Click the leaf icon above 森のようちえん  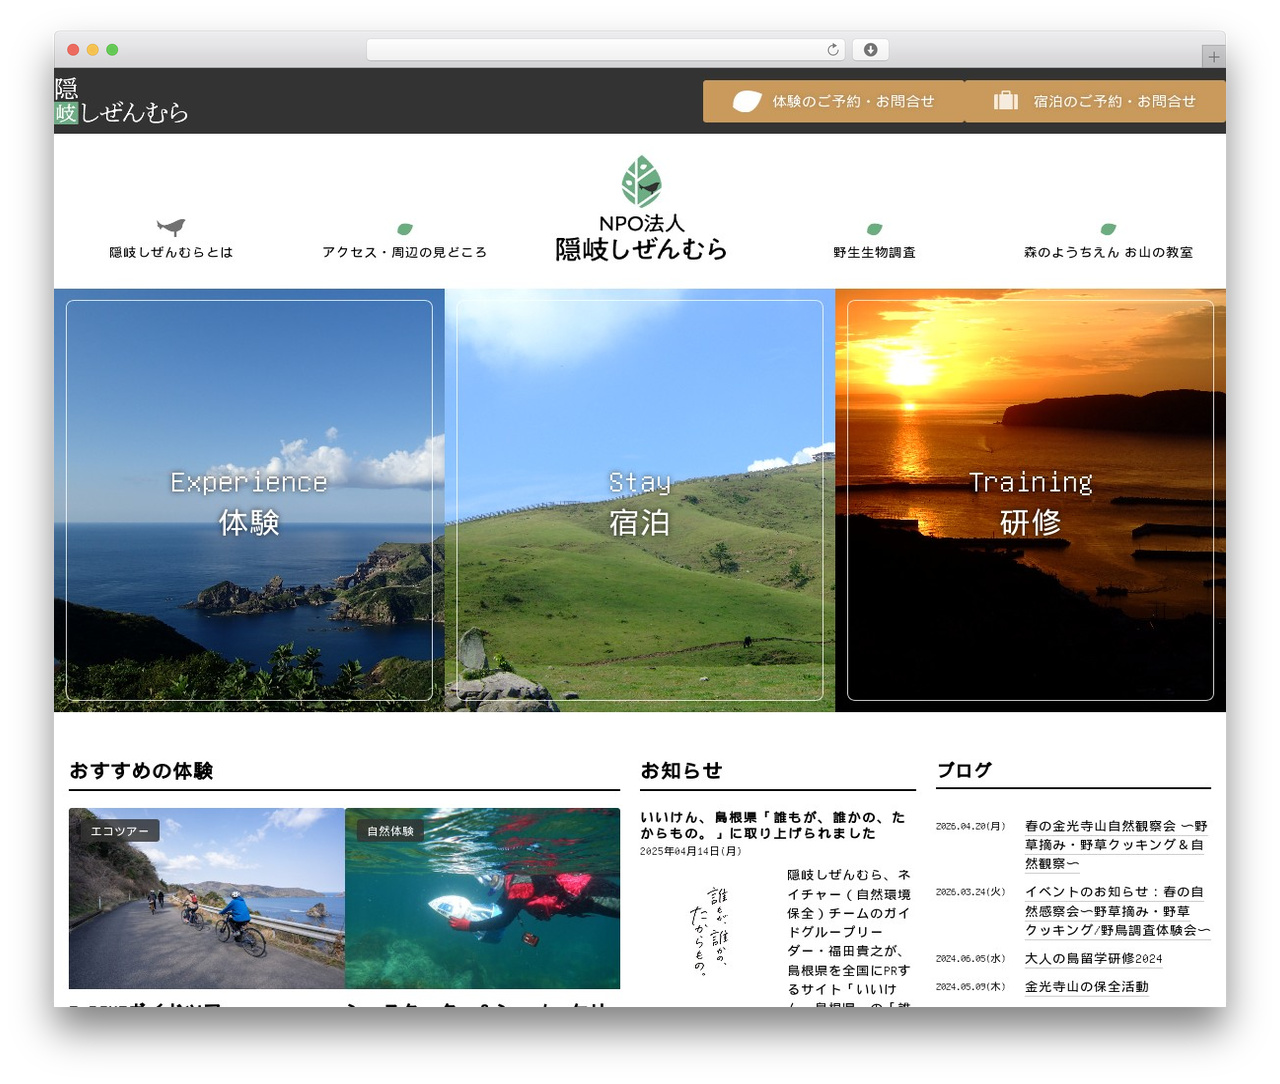point(1108,229)
